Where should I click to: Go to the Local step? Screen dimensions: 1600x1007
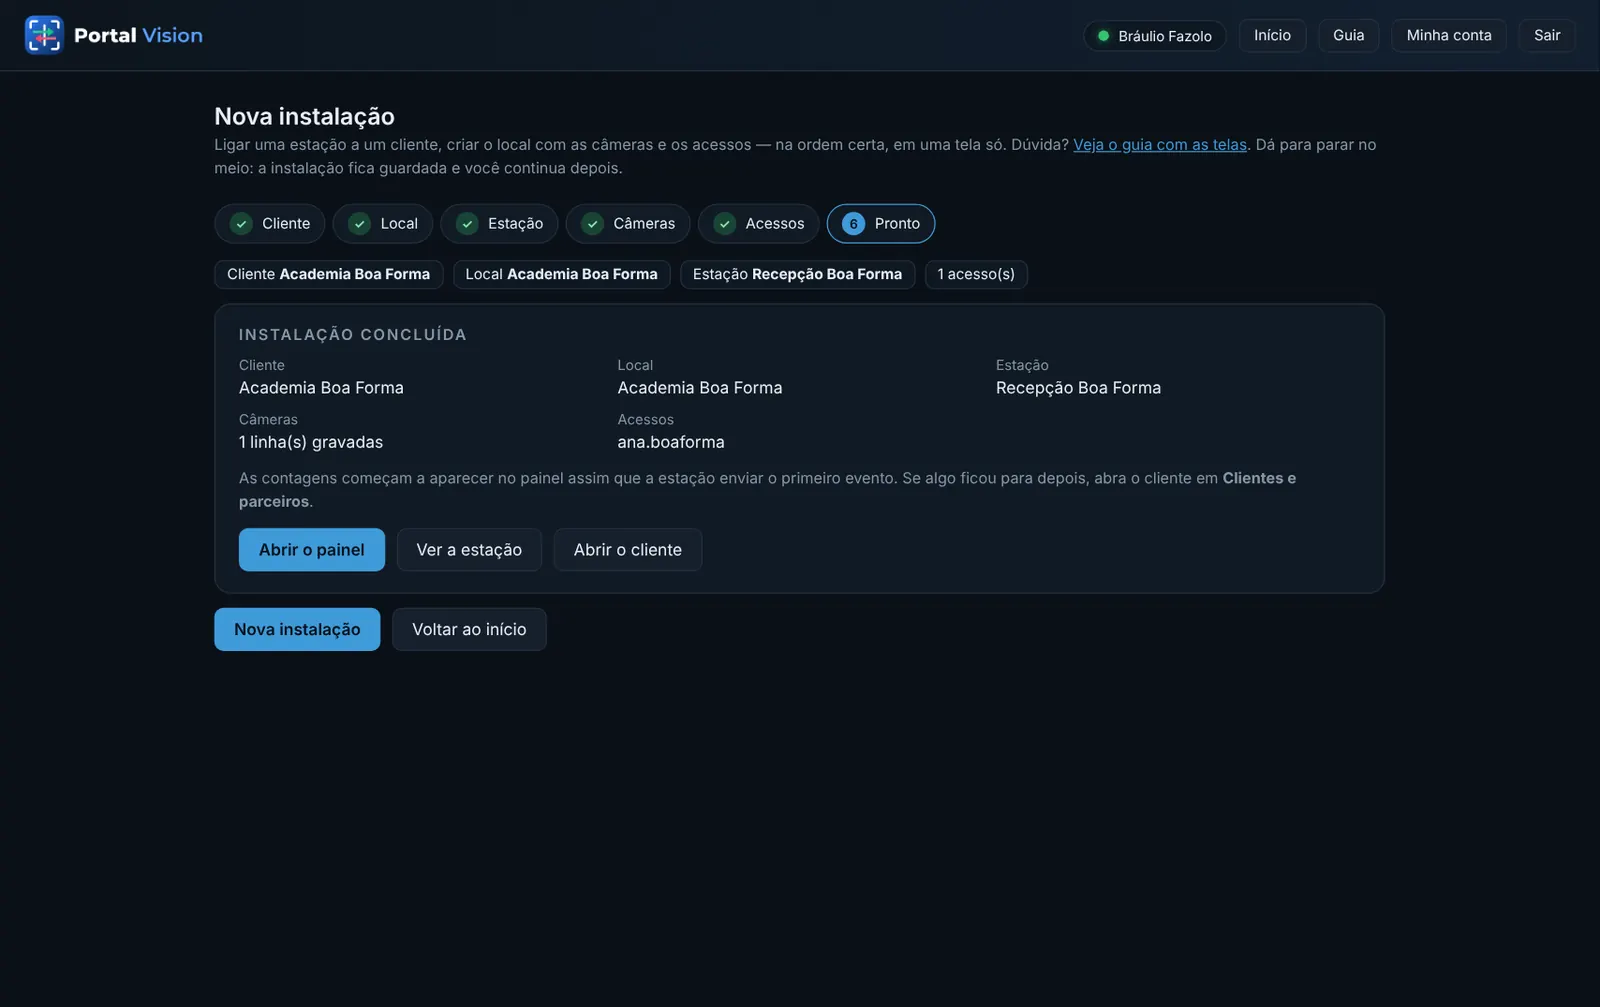click(x=383, y=224)
